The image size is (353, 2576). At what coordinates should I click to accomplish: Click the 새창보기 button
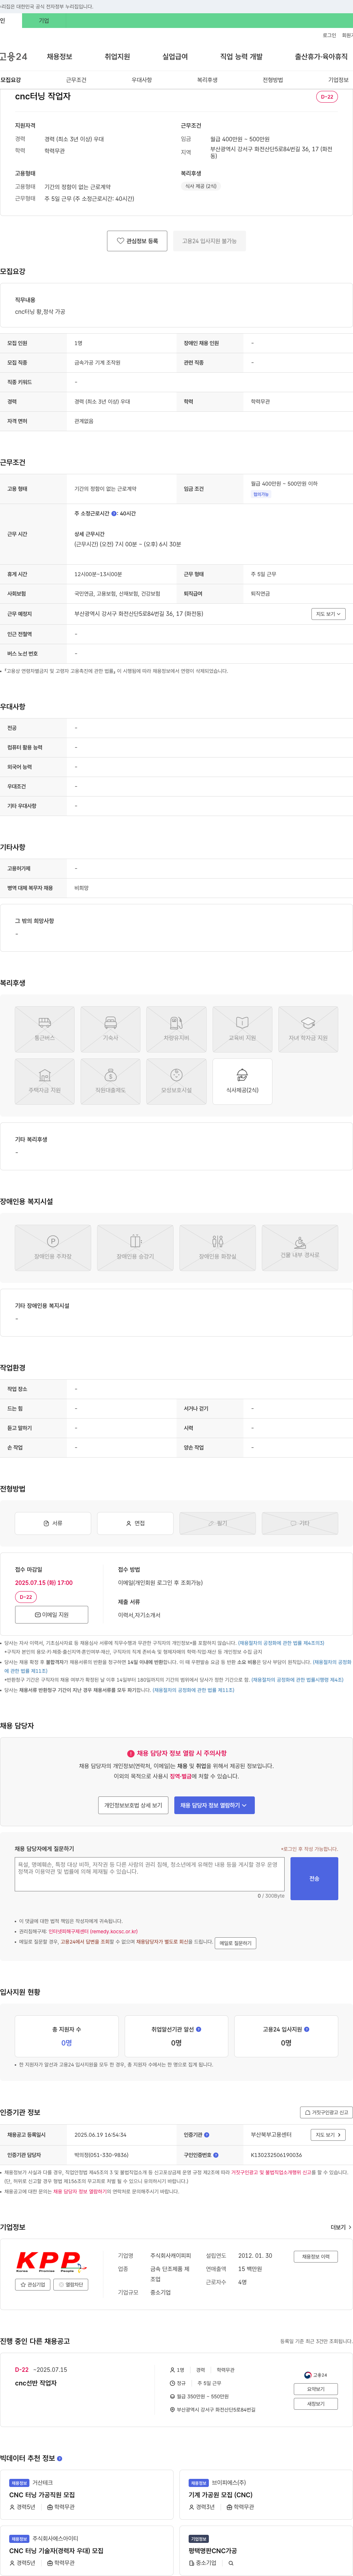315,2404
